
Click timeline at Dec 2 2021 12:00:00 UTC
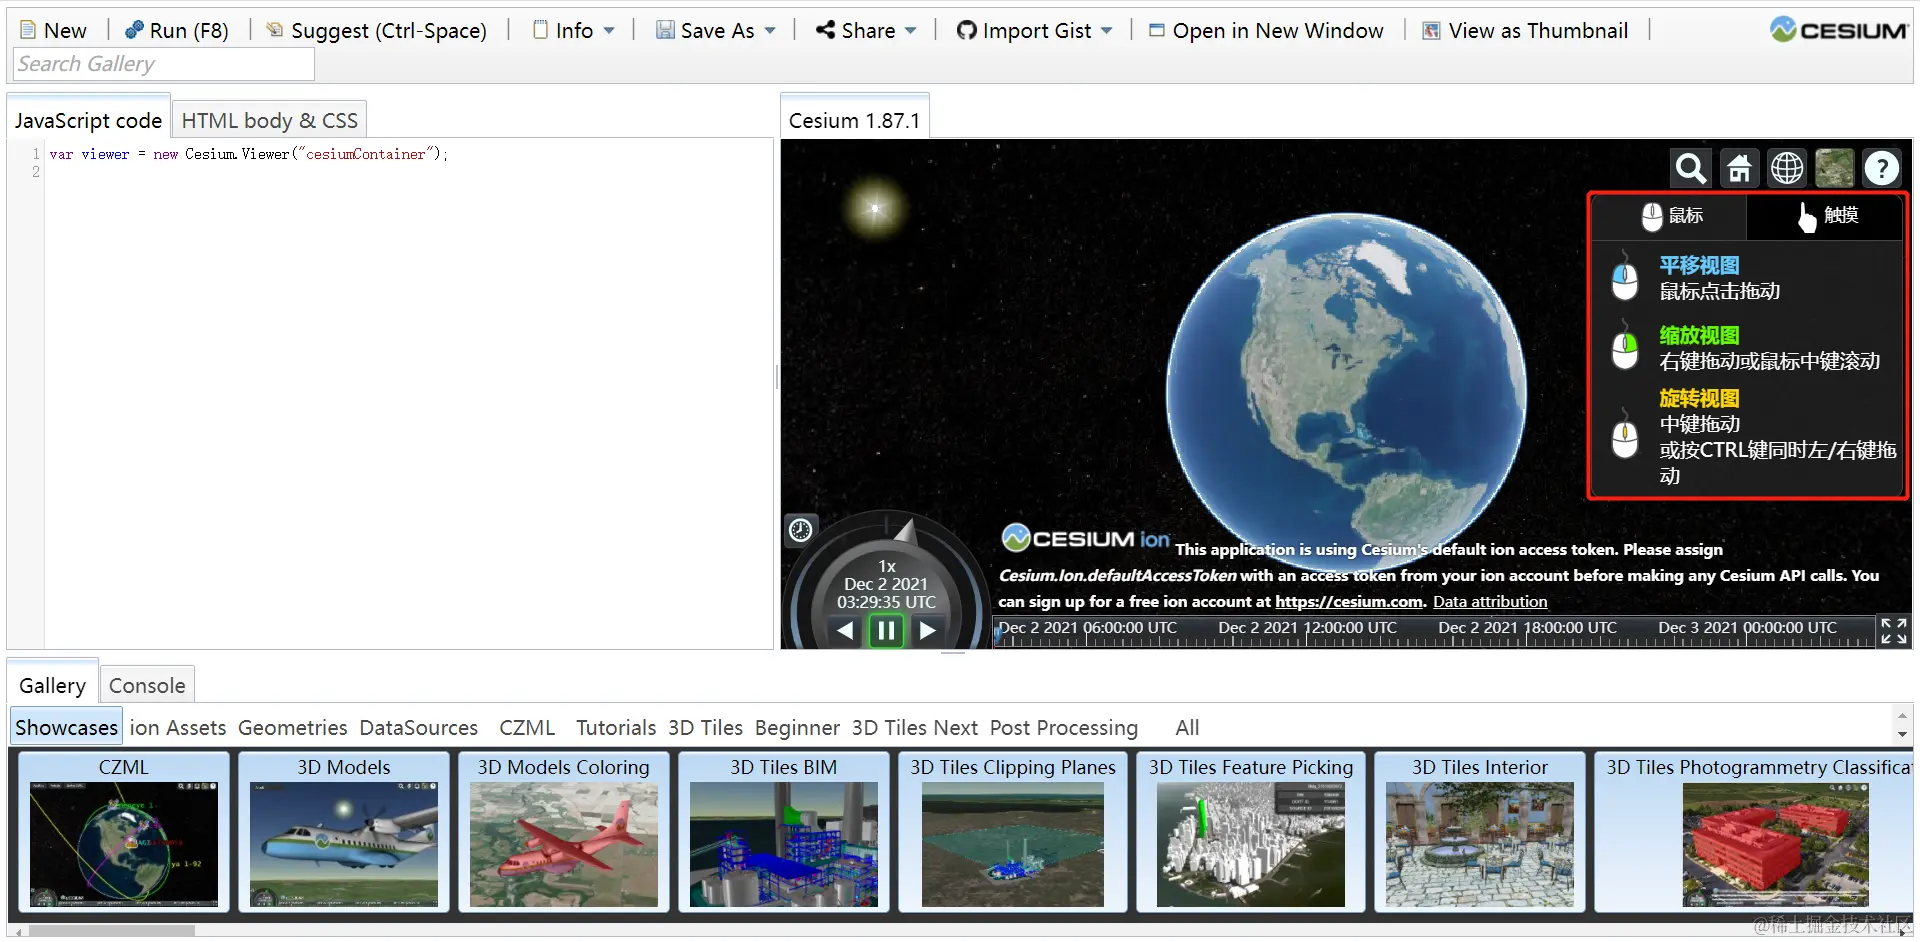coord(1307,629)
